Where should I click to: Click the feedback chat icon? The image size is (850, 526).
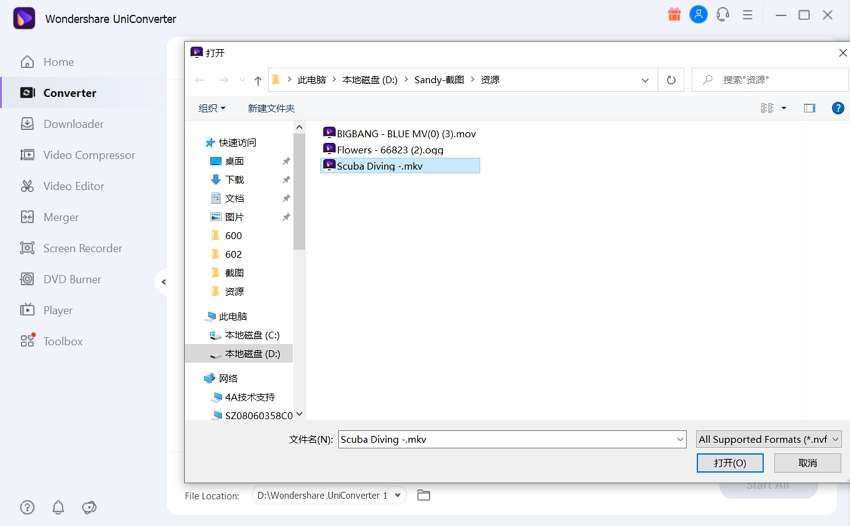(89, 508)
